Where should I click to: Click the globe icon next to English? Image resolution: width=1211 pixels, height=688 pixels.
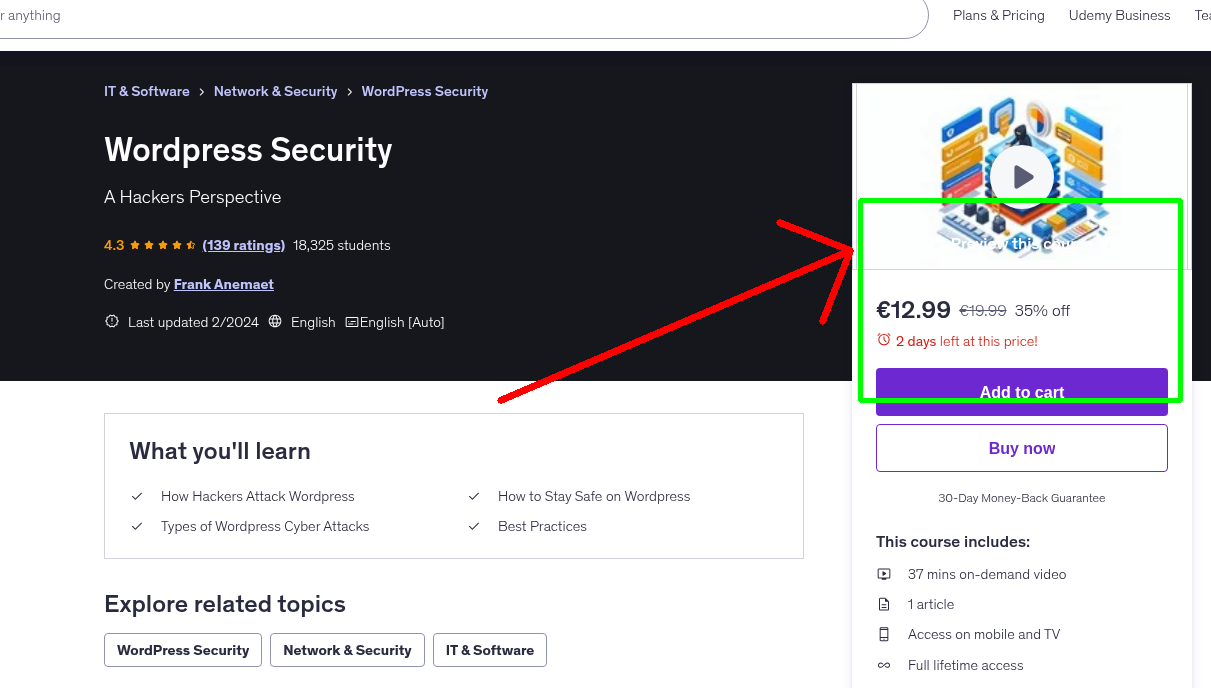pyautogui.click(x=273, y=322)
